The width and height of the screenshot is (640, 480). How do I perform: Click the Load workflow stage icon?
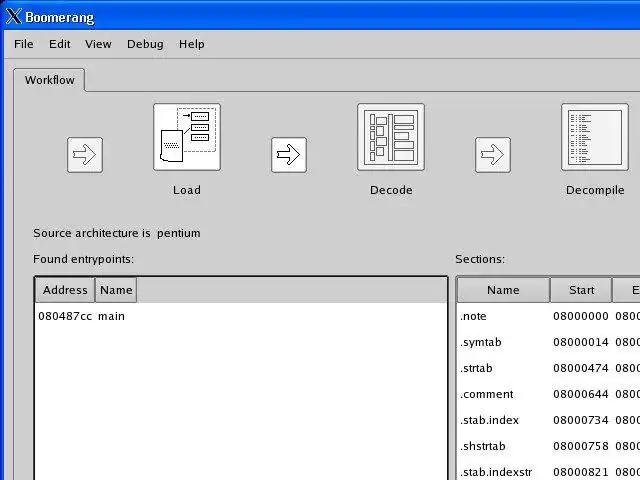[x=187, y=137]
